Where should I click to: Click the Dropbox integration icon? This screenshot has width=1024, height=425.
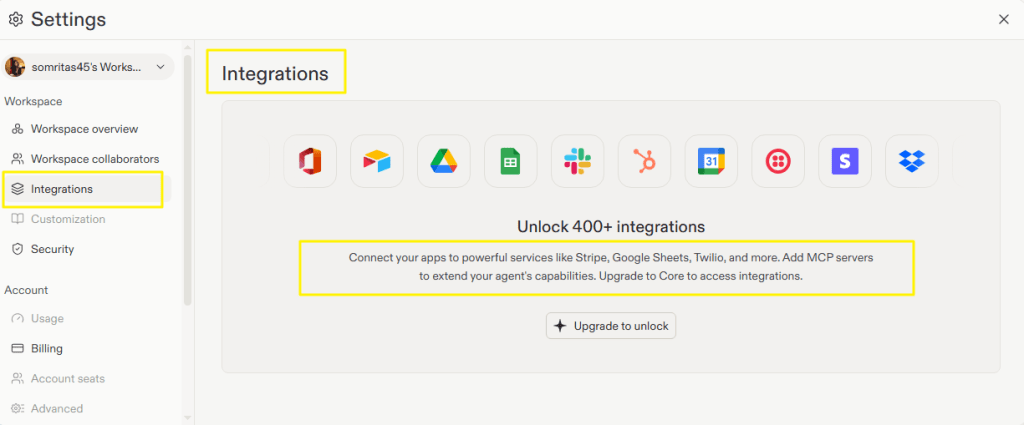(912, 161)
